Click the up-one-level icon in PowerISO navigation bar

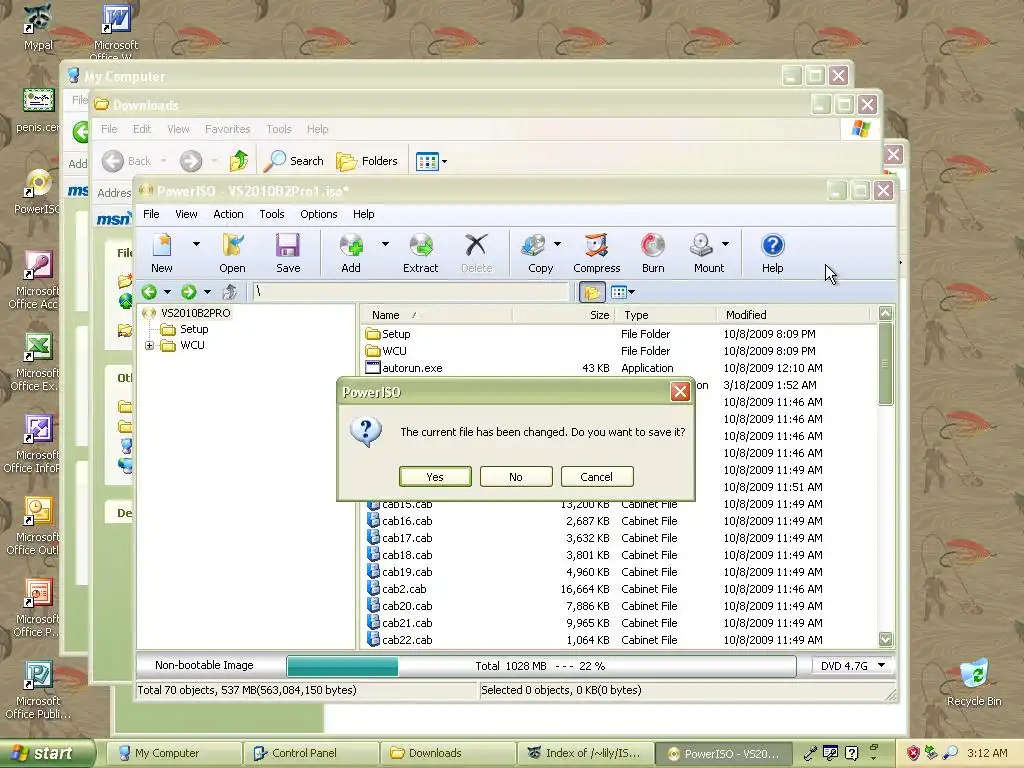tap(229, 292)
